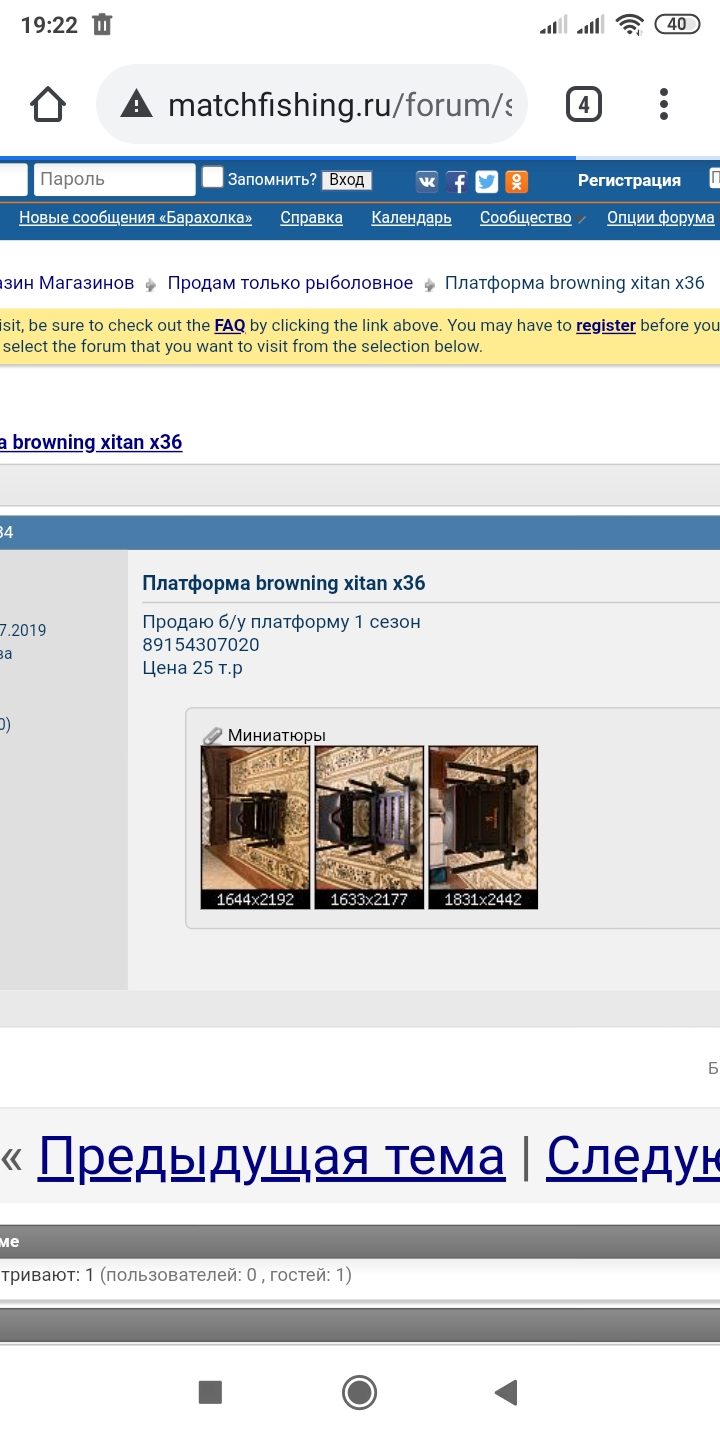The image size is (720, 1440).
Task: Tap the battery indicator showing 40
Action: click(677, 25)
